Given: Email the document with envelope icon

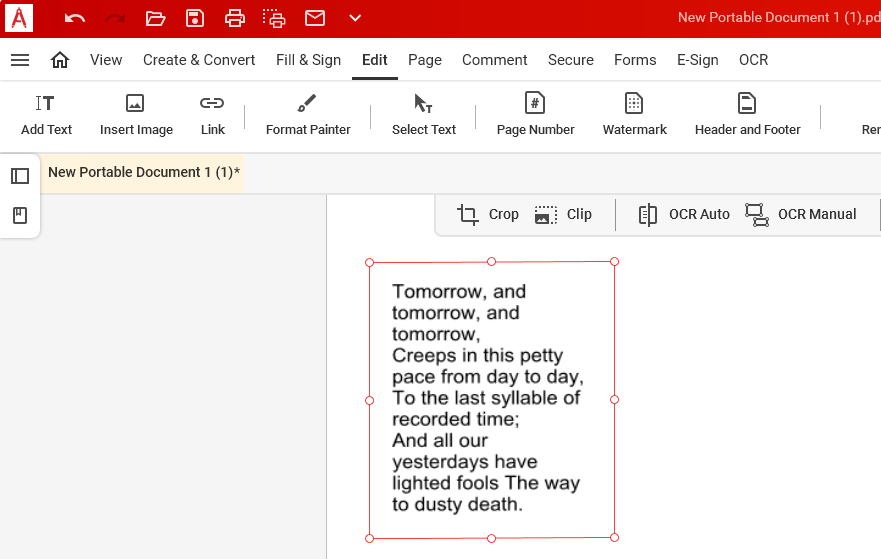Looking at the screenshot, I should point(315,18).
